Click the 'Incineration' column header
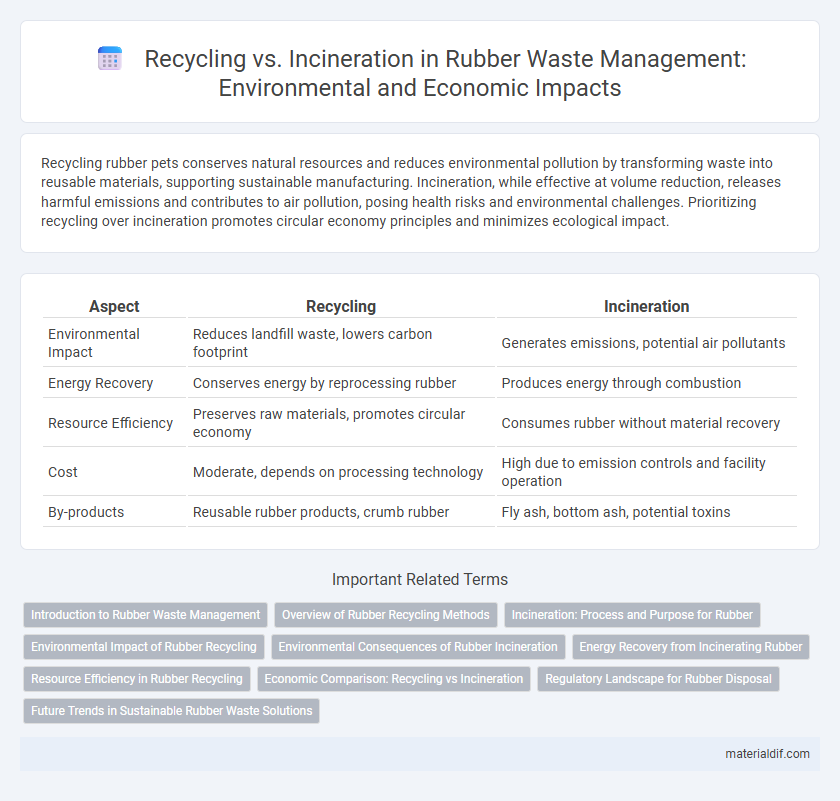The width and height of the screenshot is (840, 801). [647, 306]
